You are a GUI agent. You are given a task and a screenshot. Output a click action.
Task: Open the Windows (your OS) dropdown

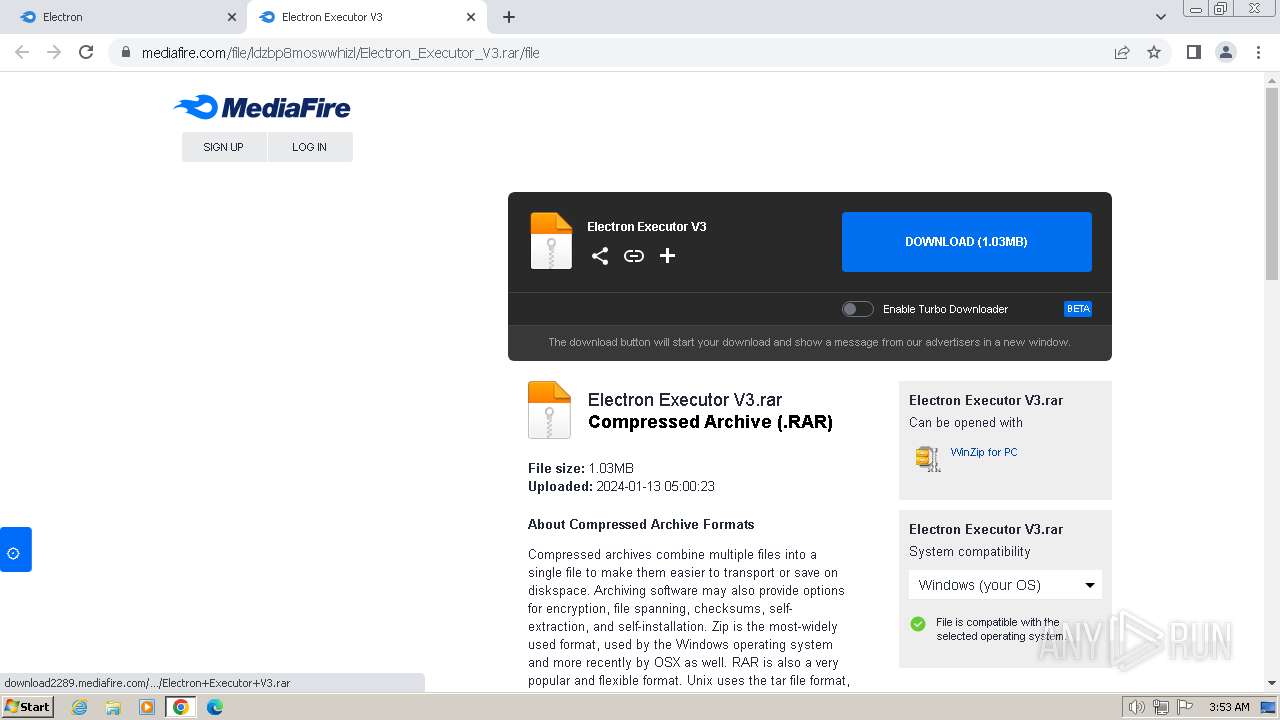1005,585
